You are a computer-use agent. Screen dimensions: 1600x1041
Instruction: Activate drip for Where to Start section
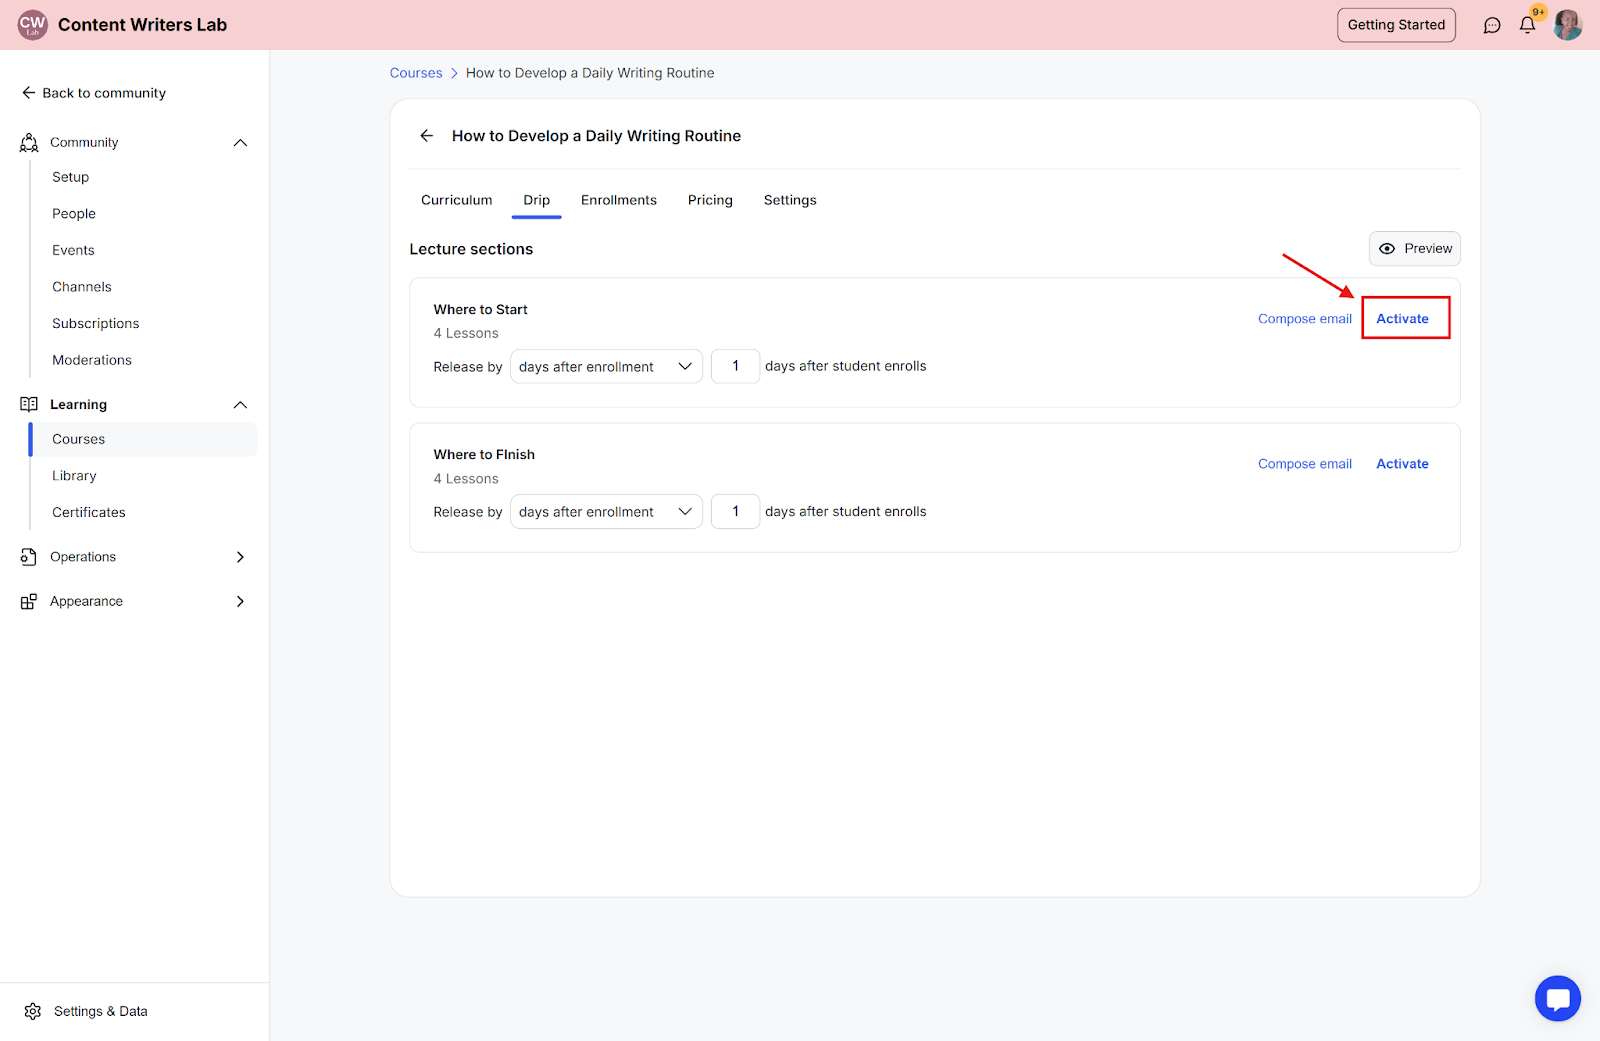1402,319
